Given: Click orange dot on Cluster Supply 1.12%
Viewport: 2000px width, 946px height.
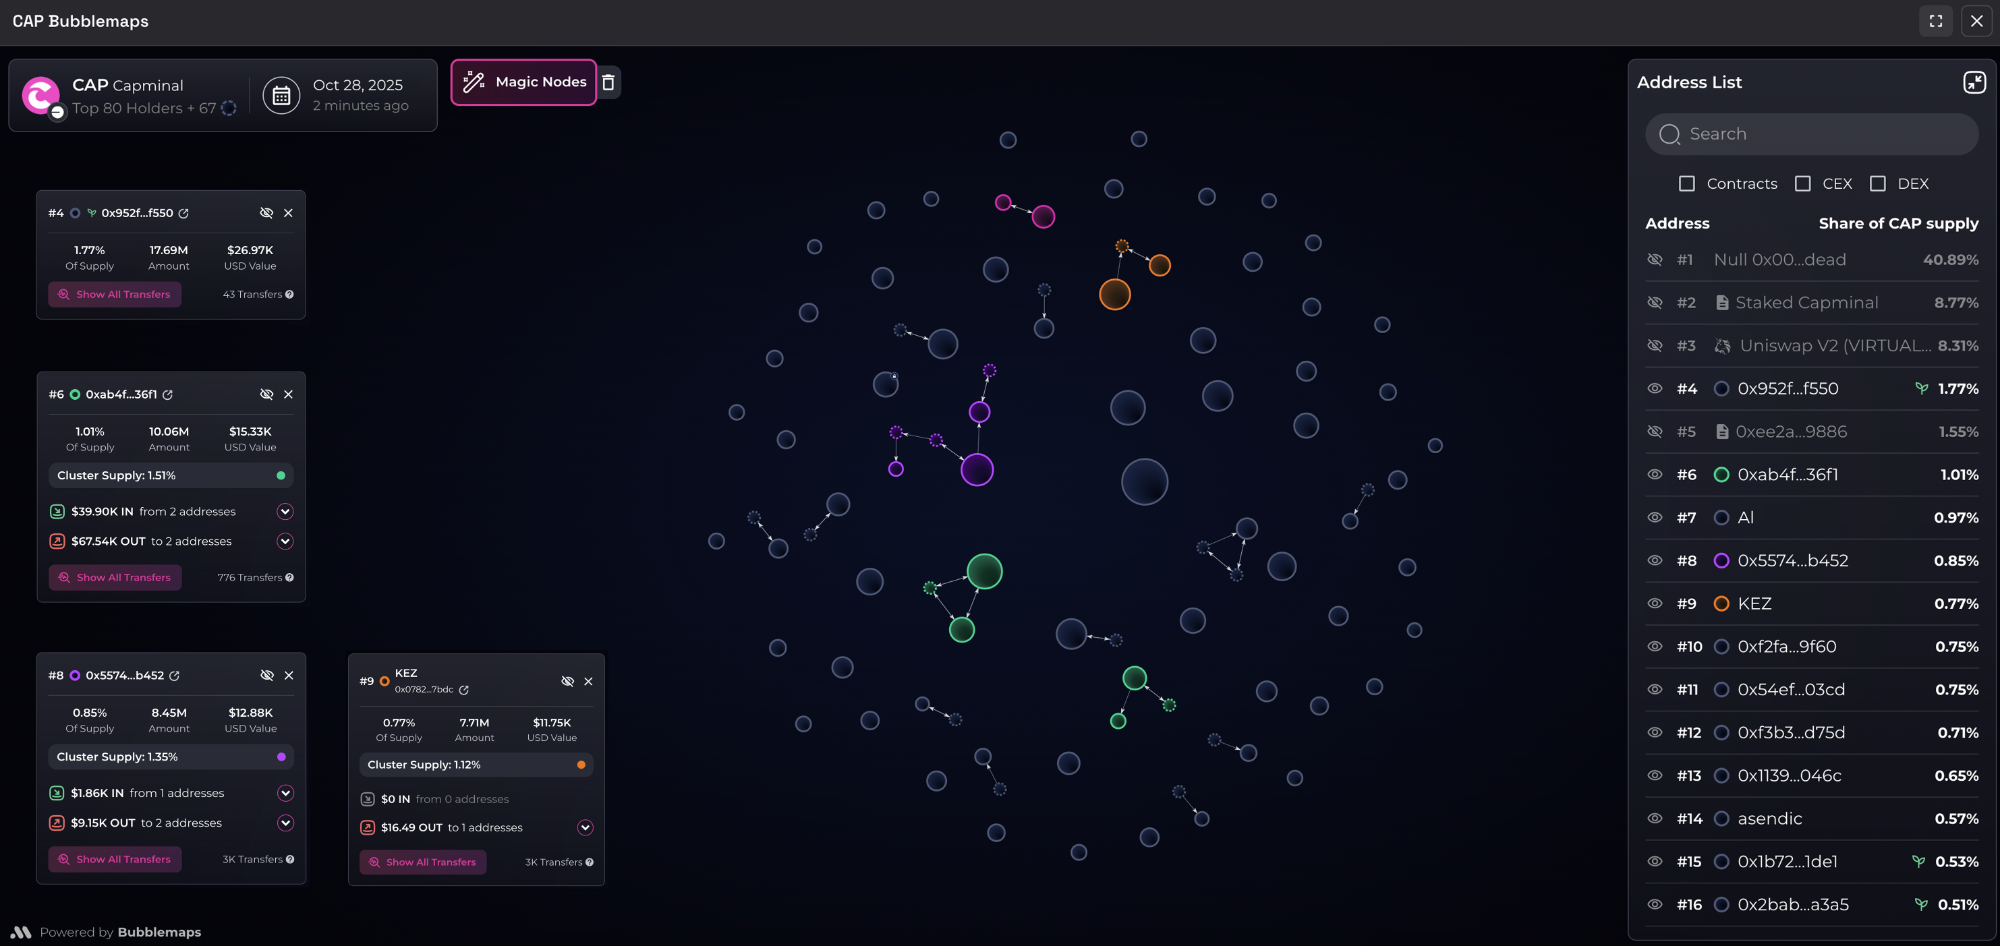Looking at the screenshot, I should click(x=581, y=766).
